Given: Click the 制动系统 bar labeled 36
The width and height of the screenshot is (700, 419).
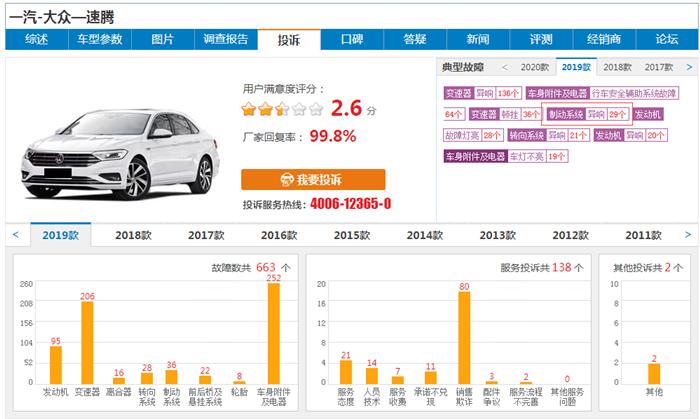Looking at the screenshot, I should coord(171,377).
